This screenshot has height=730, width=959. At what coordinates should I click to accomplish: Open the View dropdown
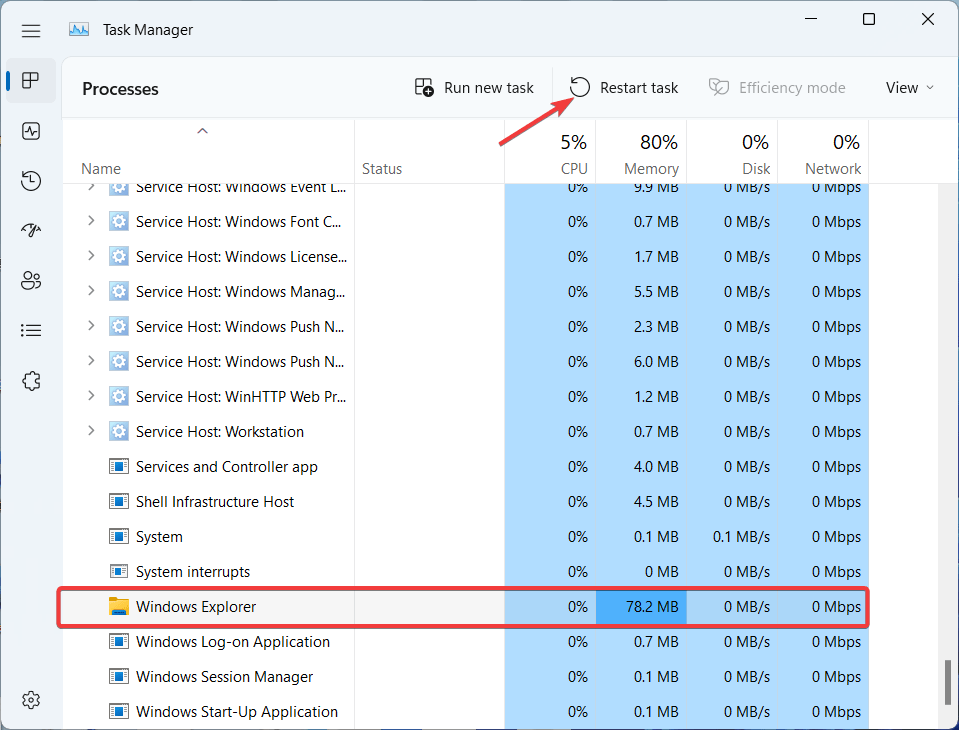point(908,87)
